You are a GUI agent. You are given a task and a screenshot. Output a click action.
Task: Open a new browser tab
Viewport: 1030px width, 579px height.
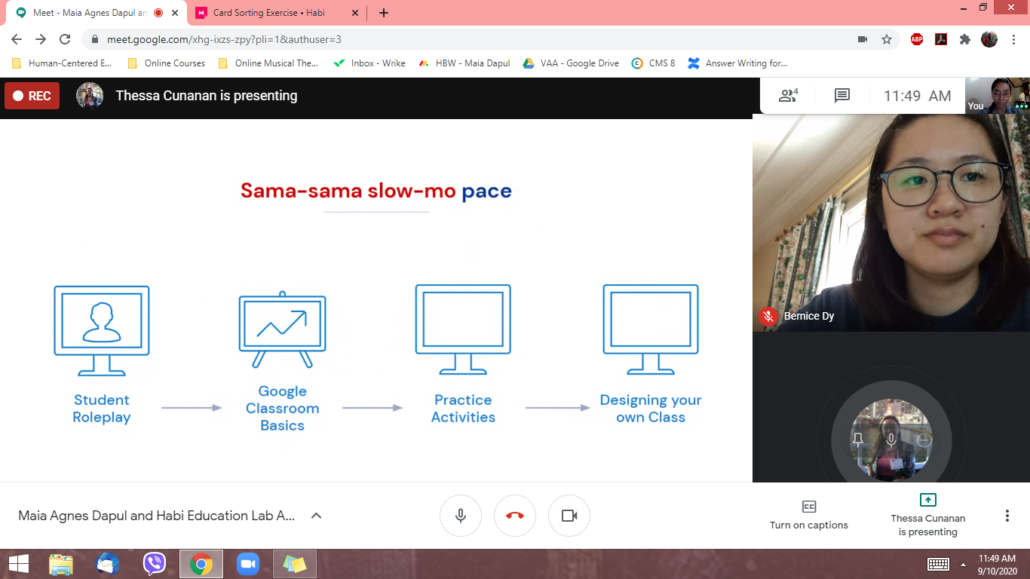point(384,12)
